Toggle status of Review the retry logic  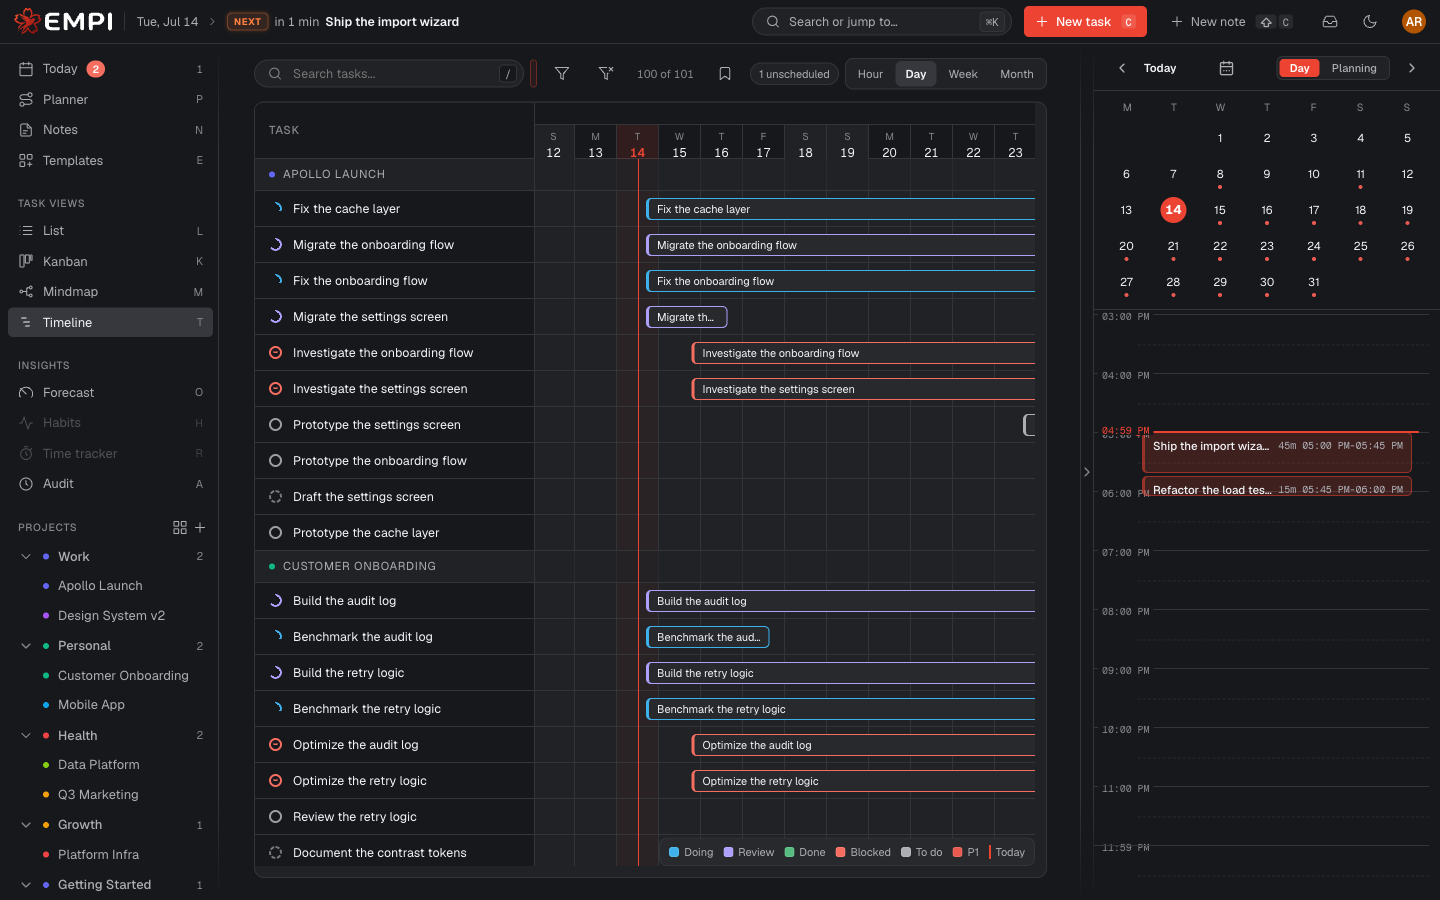275,817
